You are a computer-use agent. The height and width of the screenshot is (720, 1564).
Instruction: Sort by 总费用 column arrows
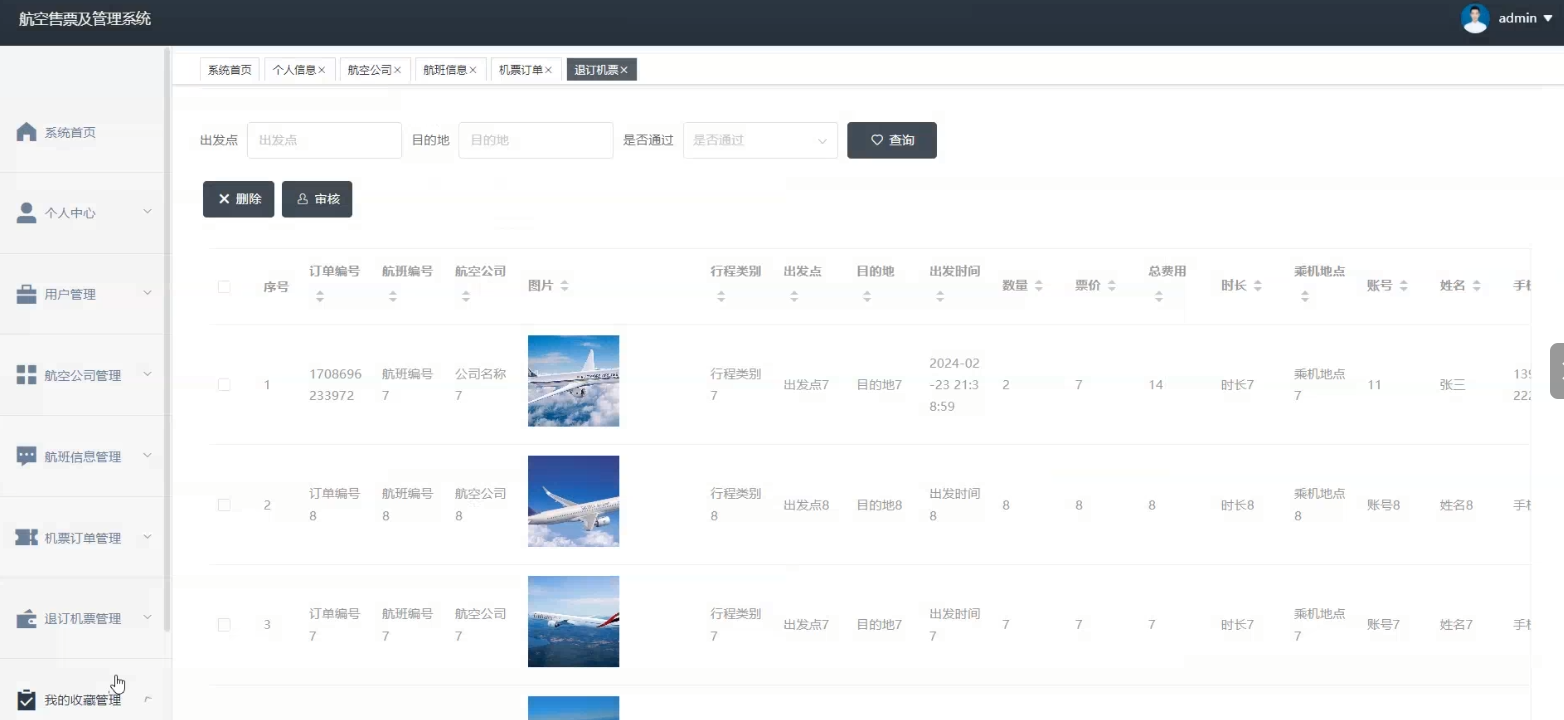[1159, 296]
